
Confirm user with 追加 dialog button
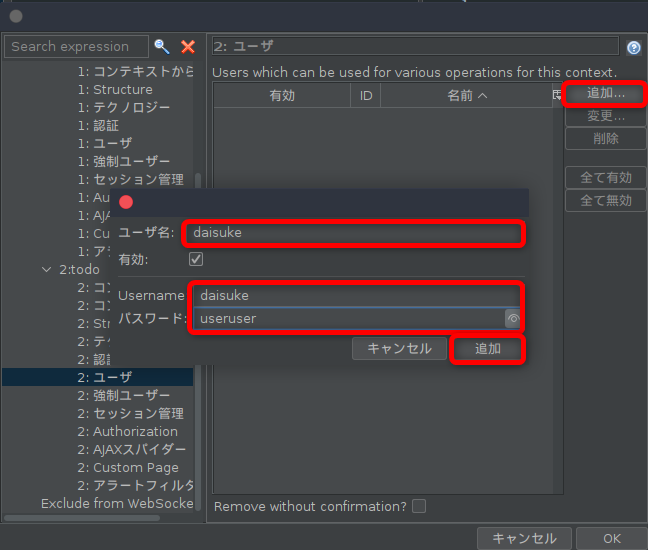click(488, 349)
